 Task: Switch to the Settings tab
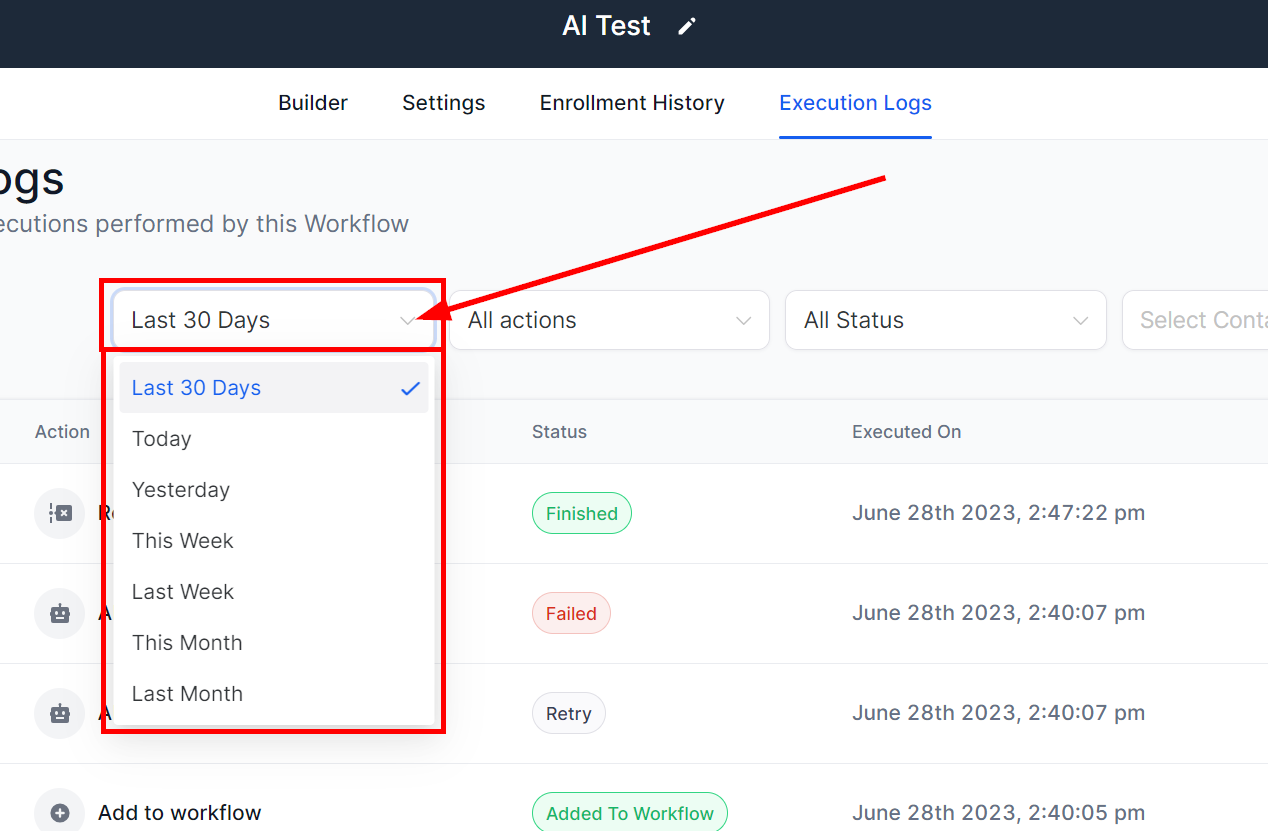443,103
